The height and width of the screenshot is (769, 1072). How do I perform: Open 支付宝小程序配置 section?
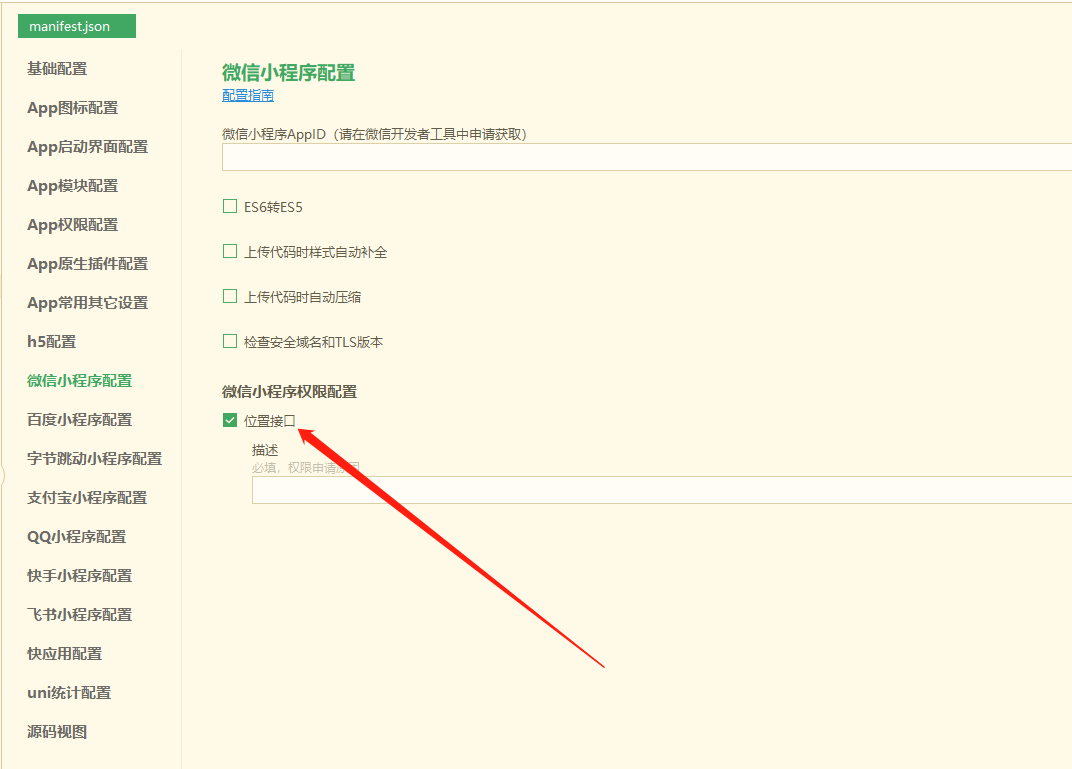87,497
